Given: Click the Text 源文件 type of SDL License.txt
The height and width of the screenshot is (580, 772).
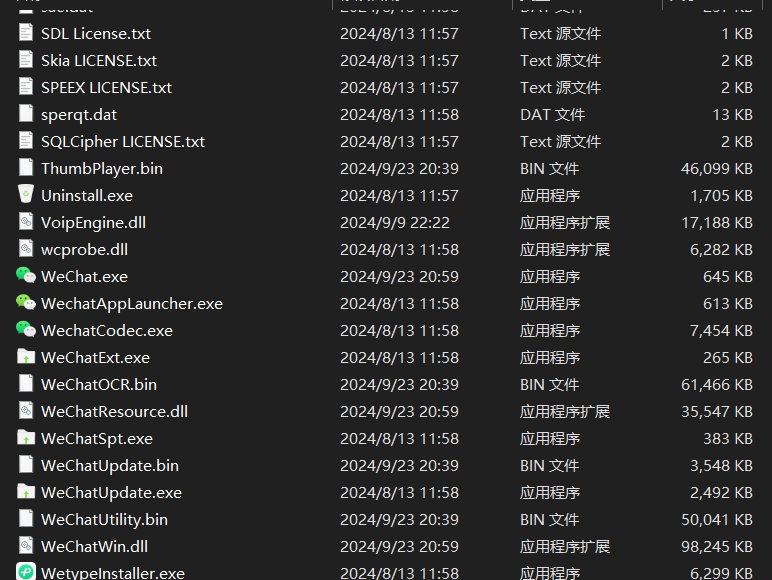Looking at the screenshot, I should coord(561,33).
